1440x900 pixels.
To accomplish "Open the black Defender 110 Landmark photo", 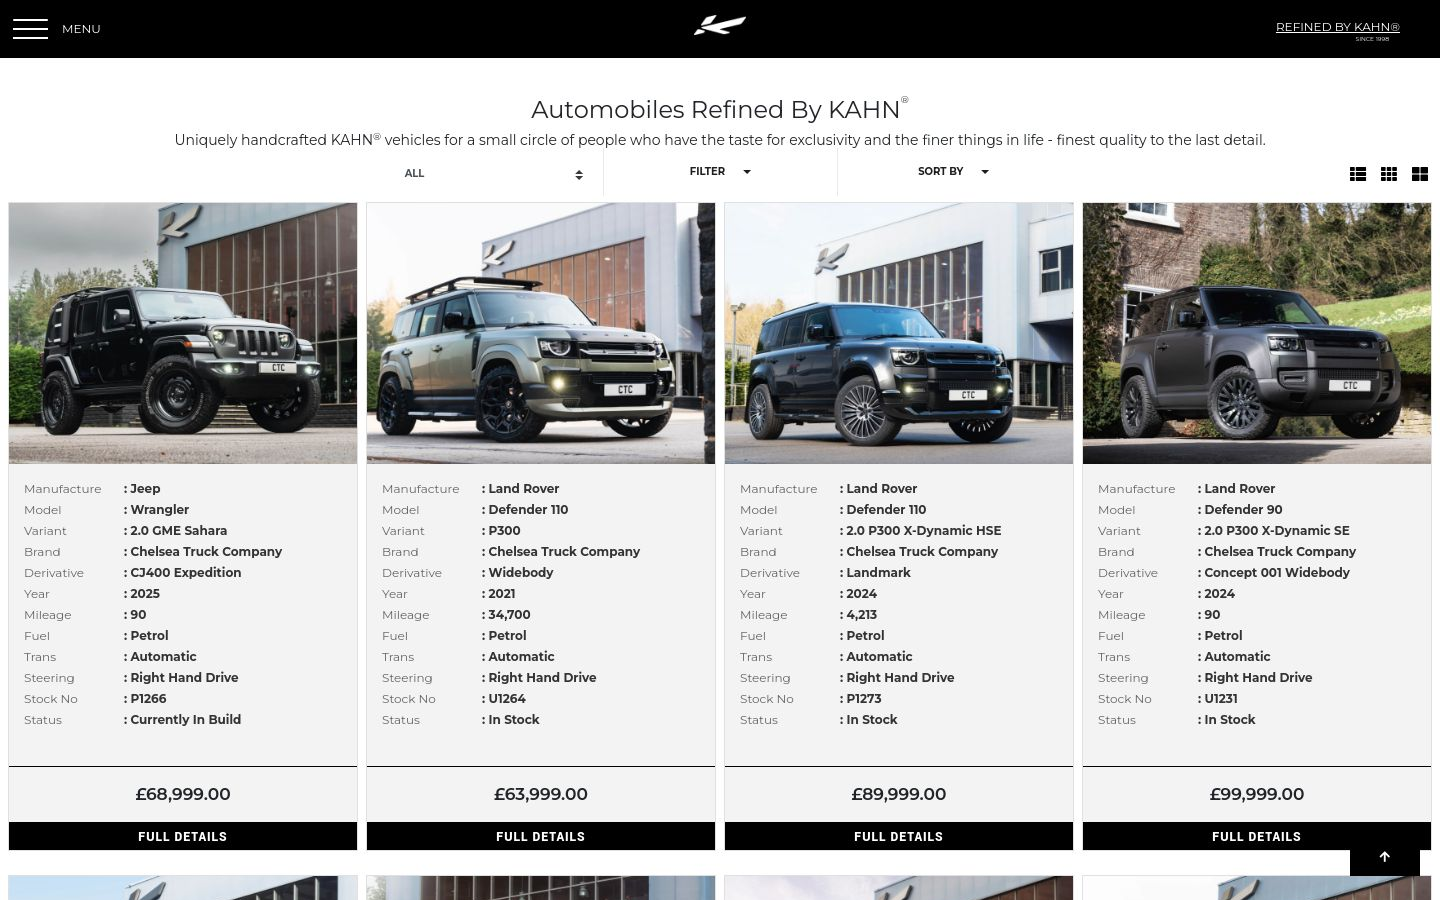I will click(899, 334).
